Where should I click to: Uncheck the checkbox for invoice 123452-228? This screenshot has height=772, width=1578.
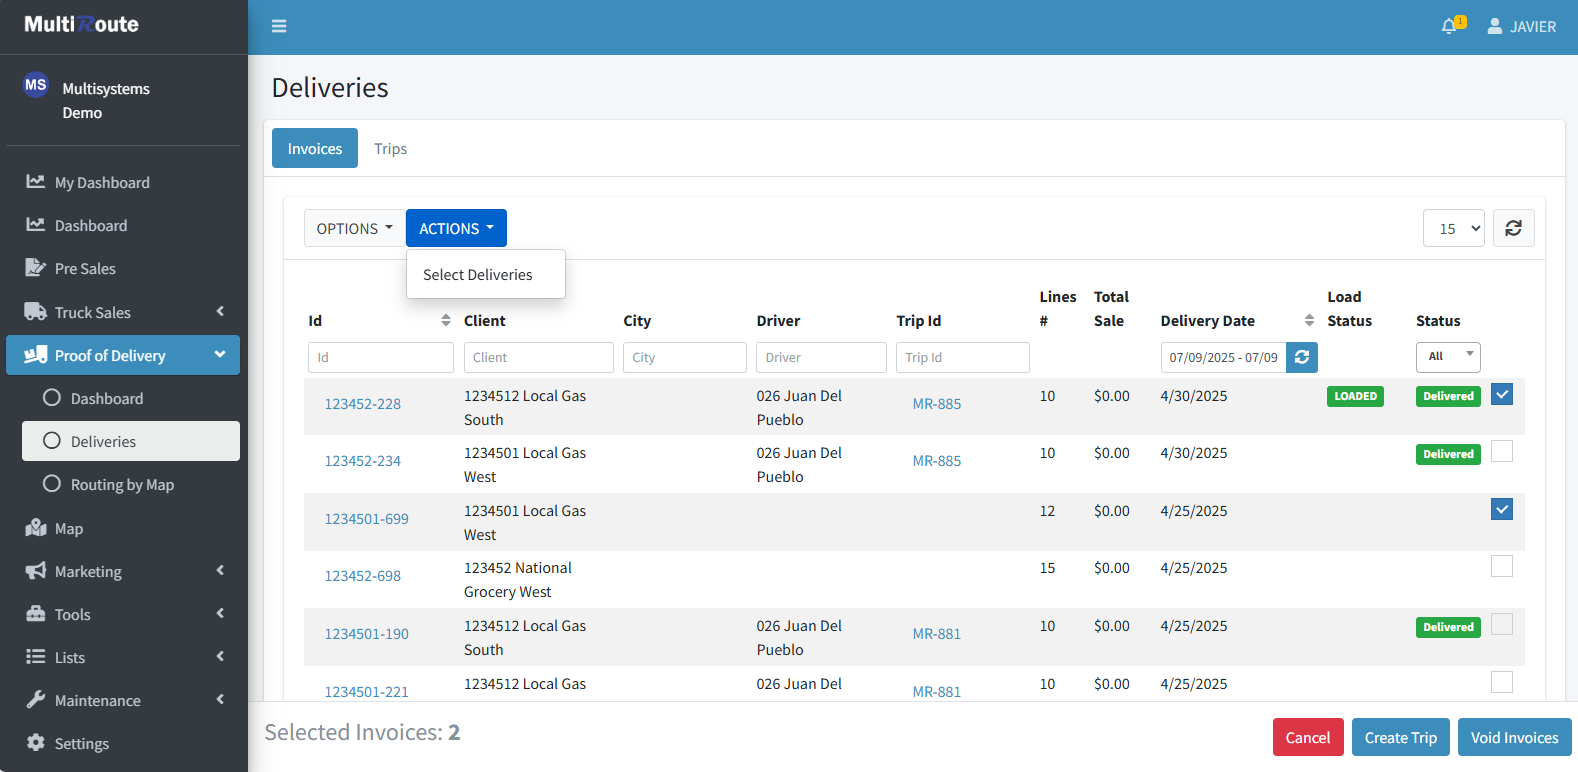[x=1501, y=394]
